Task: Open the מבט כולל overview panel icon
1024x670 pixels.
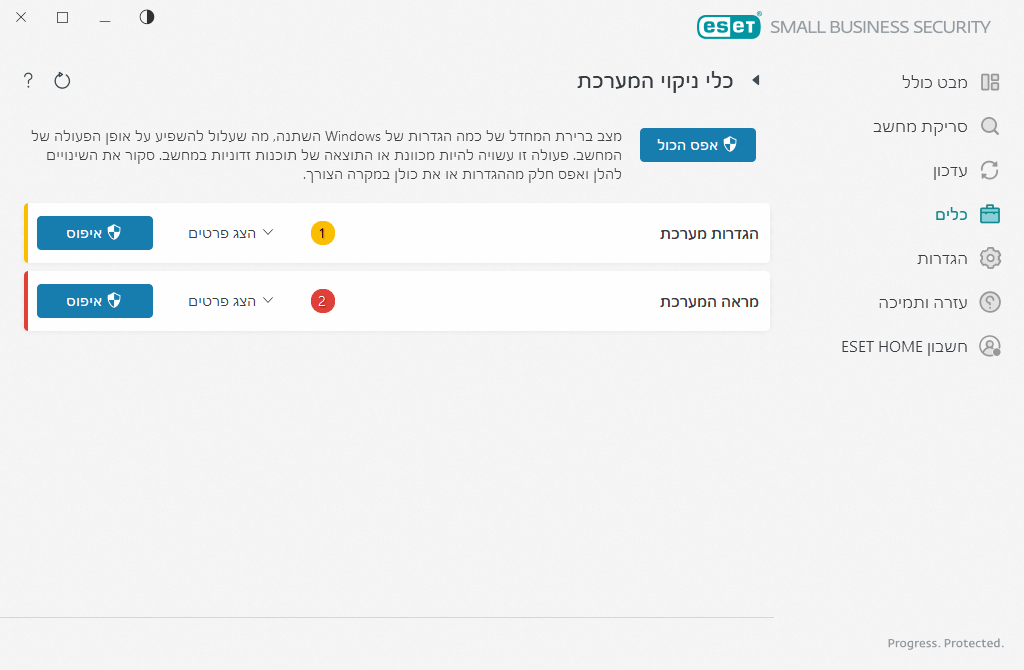Action: click(x=990, y=82)
